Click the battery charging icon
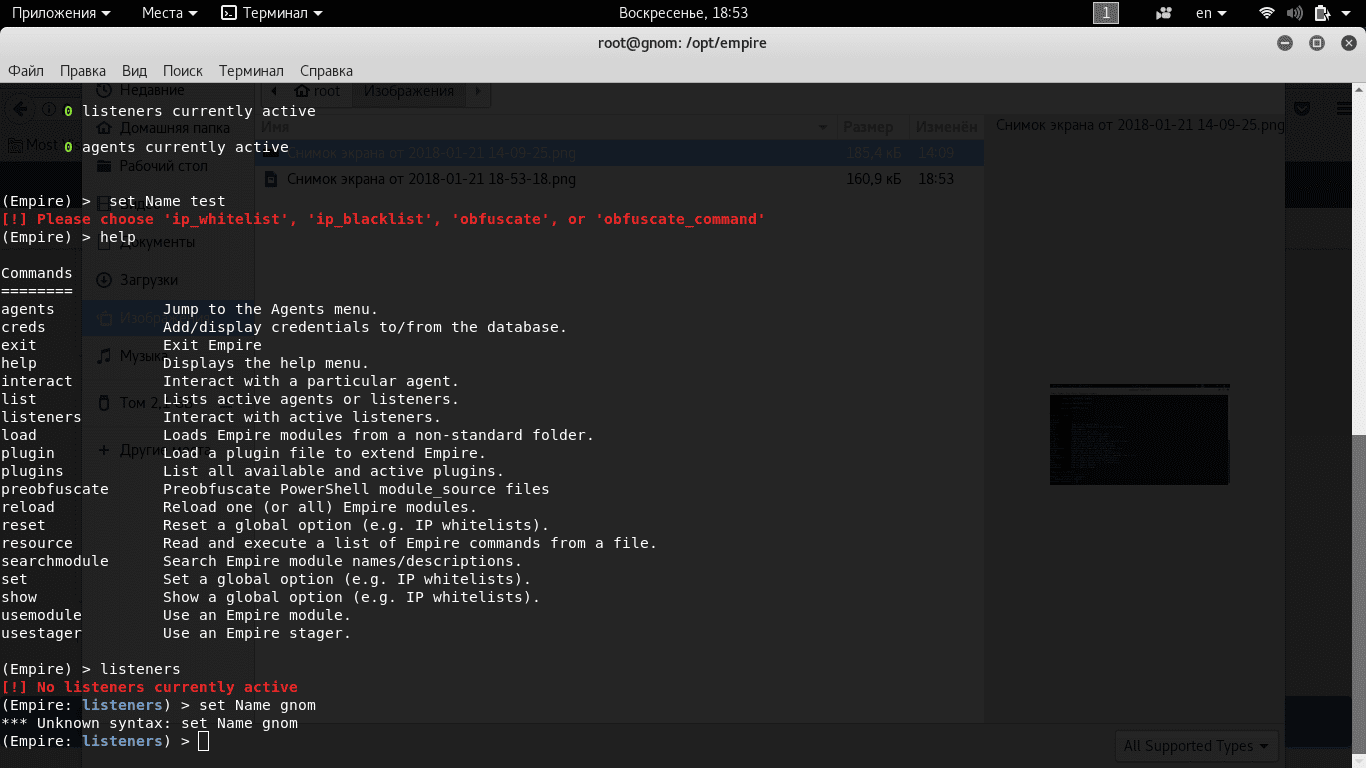Viewport: 1366px width, 768px height. [x=1322, y=13]
